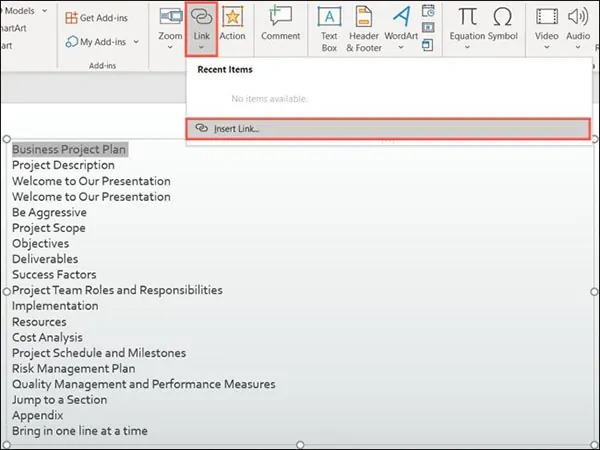
Task: Open the Get Add-ins store
Action: tap(96, 18)
